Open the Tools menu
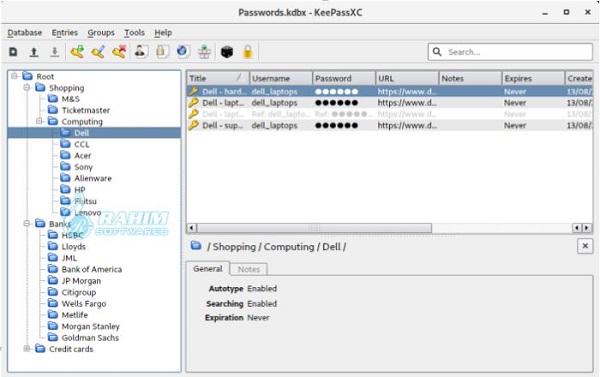Viewport: 600px width, 377px height. pos(134,33)
